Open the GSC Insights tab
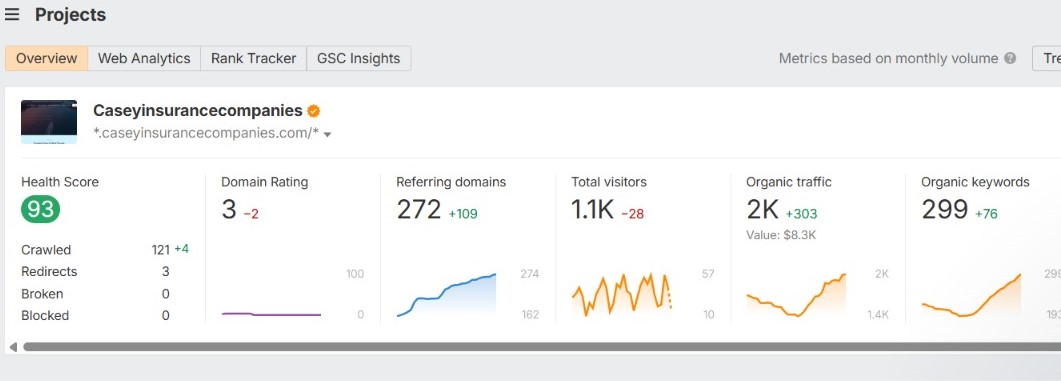 pos(359,58)
